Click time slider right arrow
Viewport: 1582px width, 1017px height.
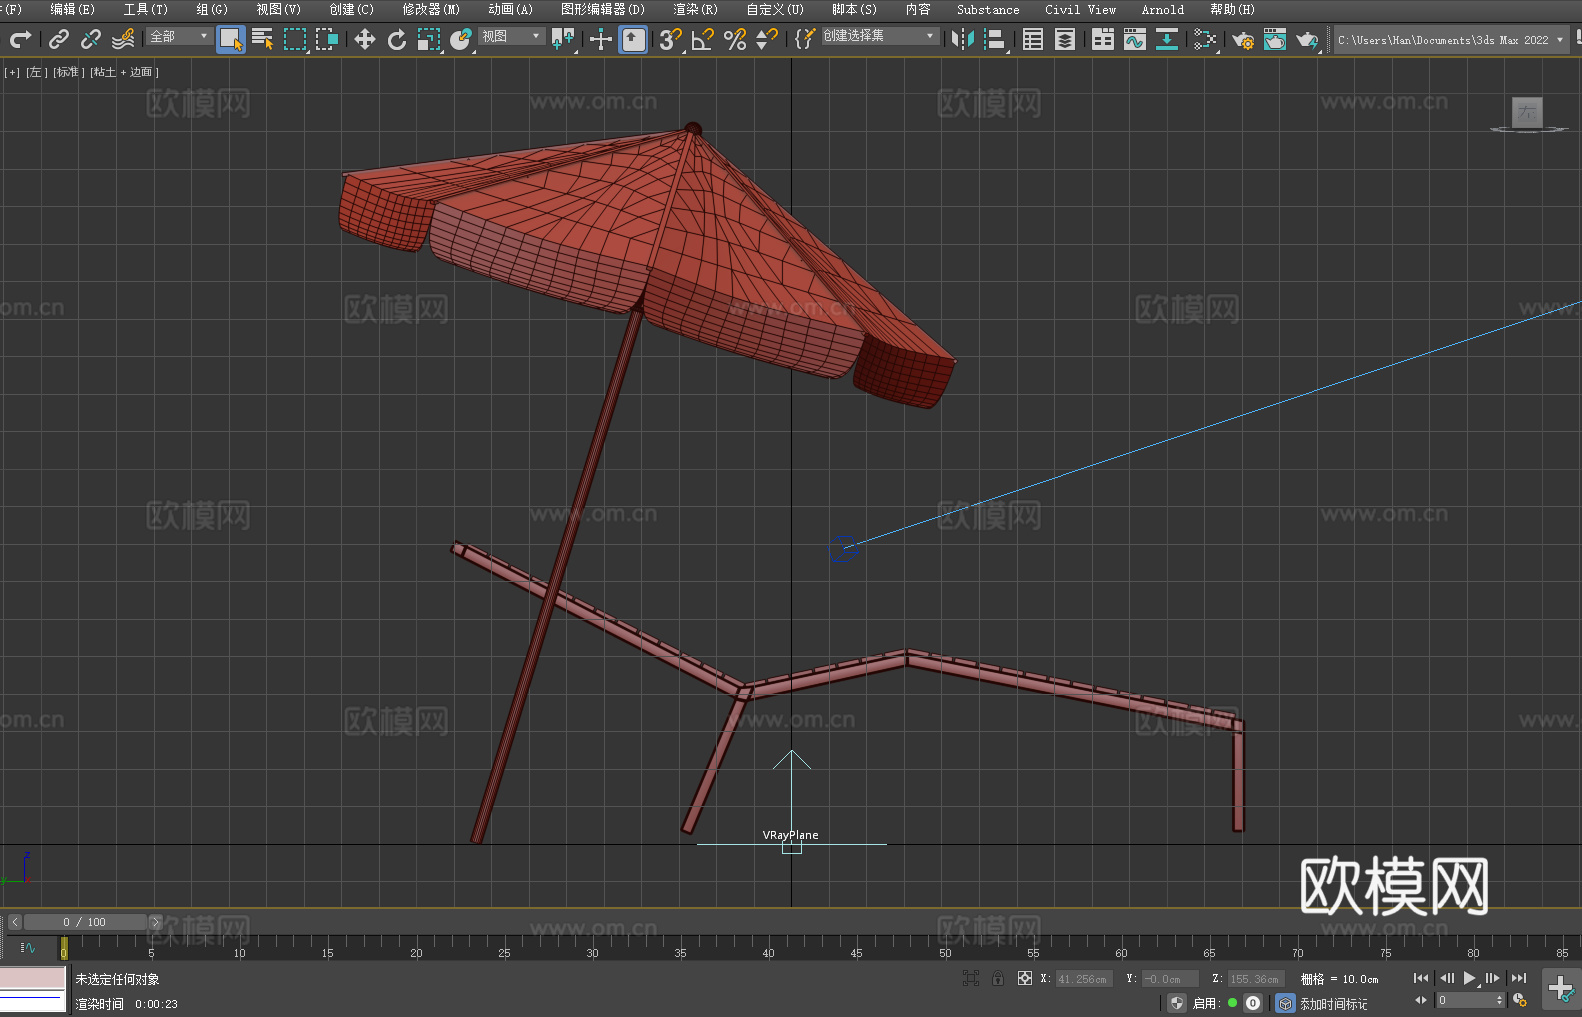155,922
